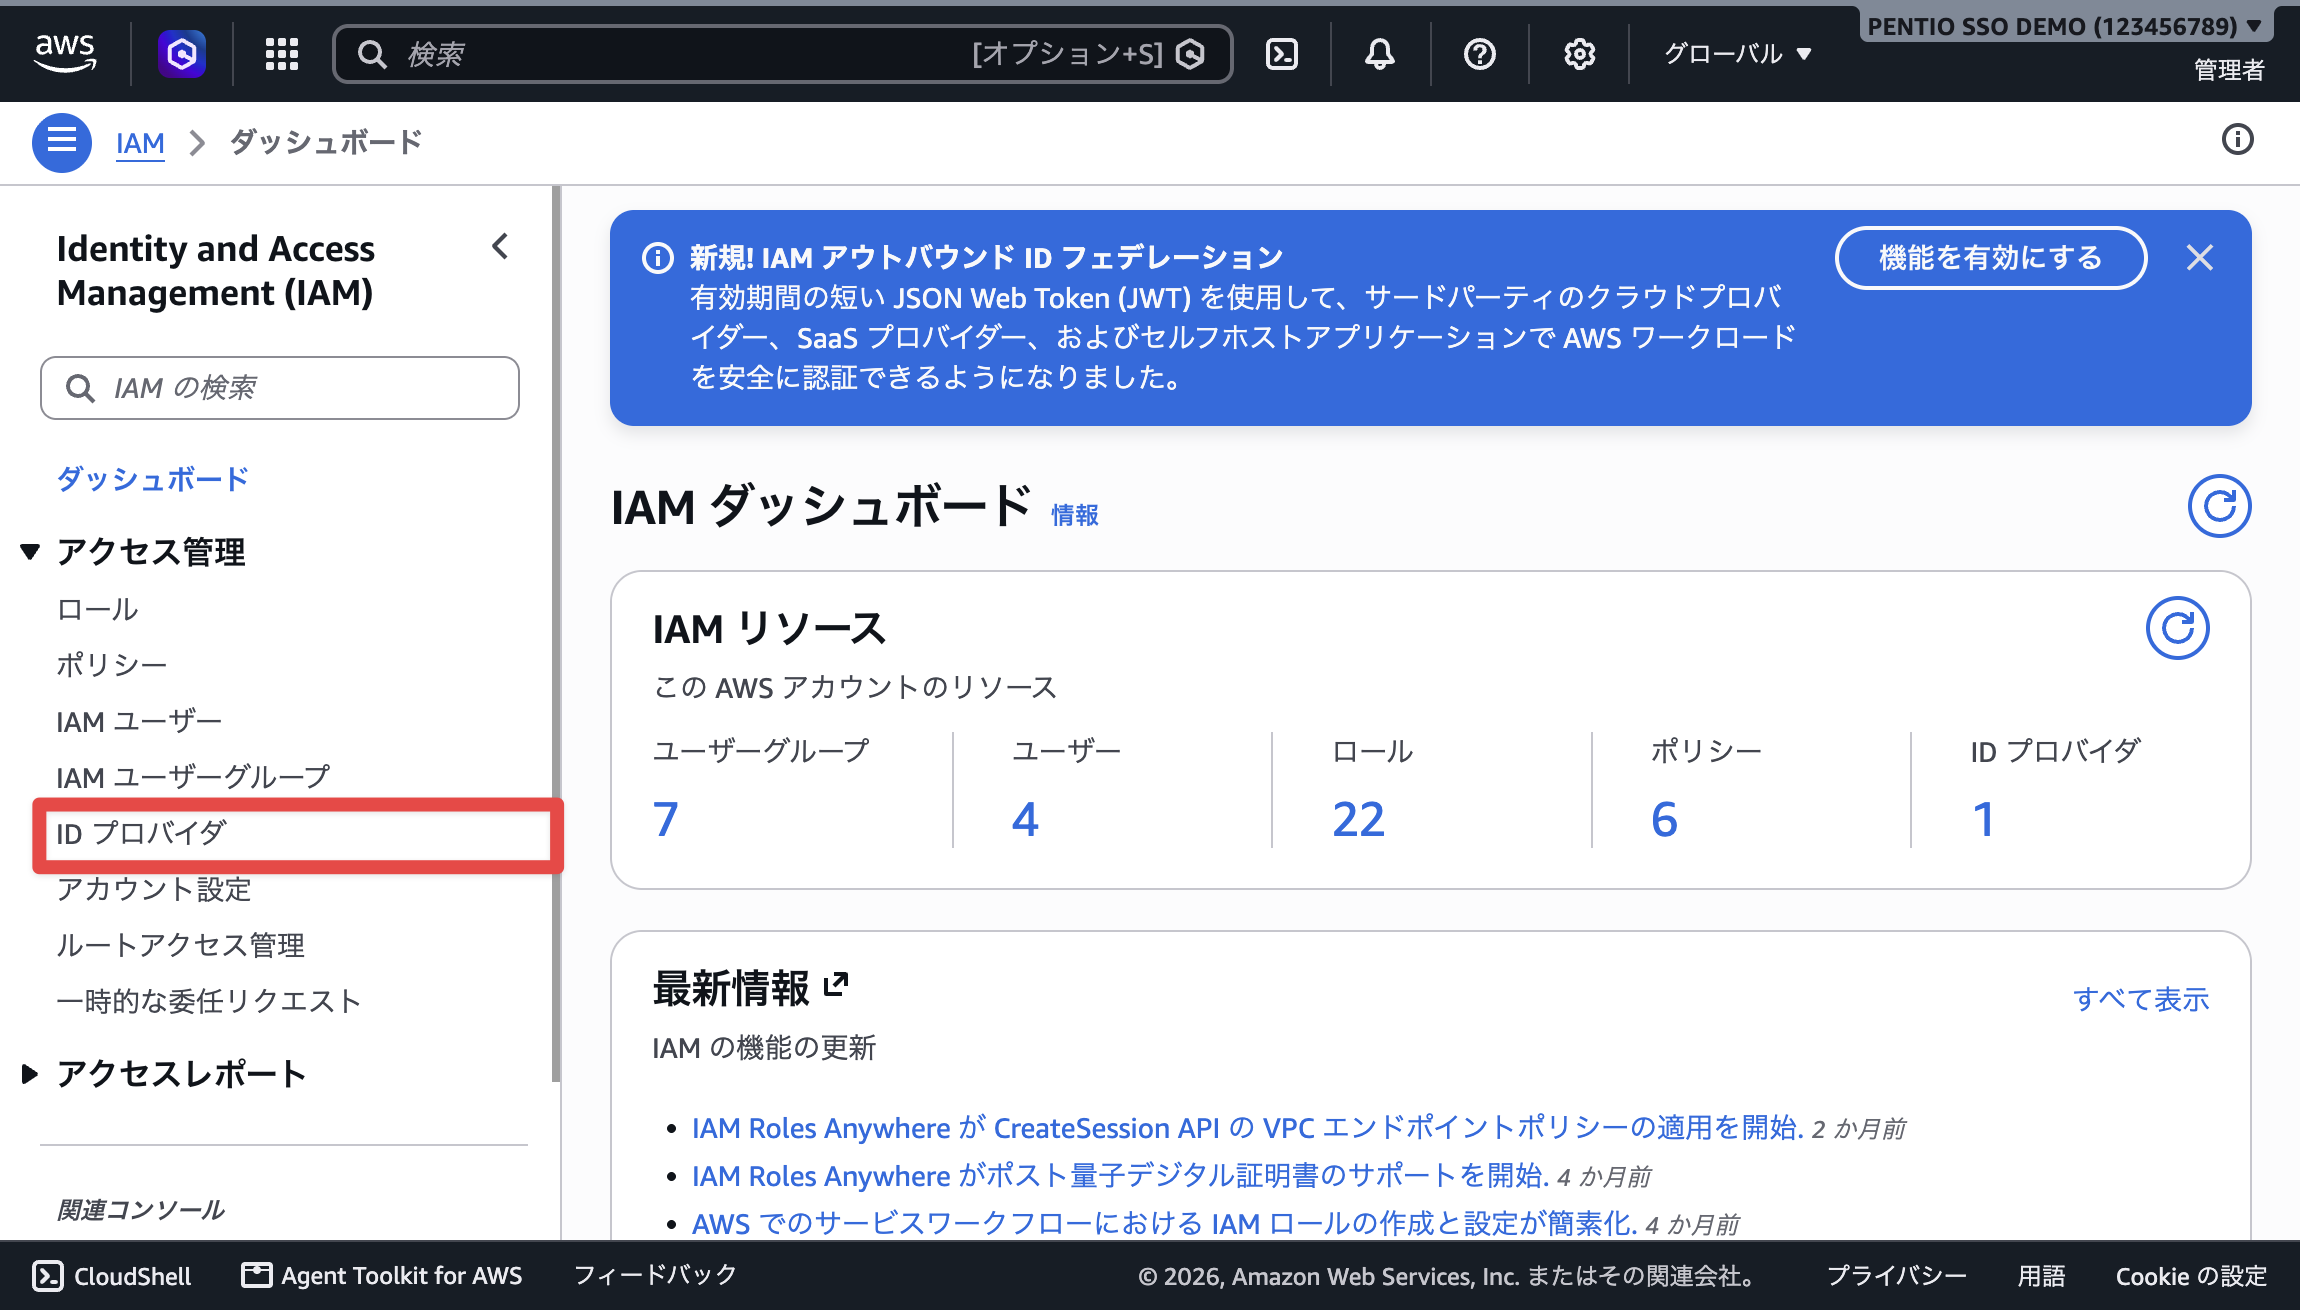Open IAM ユーザーグループ in the side navigation

193,777
